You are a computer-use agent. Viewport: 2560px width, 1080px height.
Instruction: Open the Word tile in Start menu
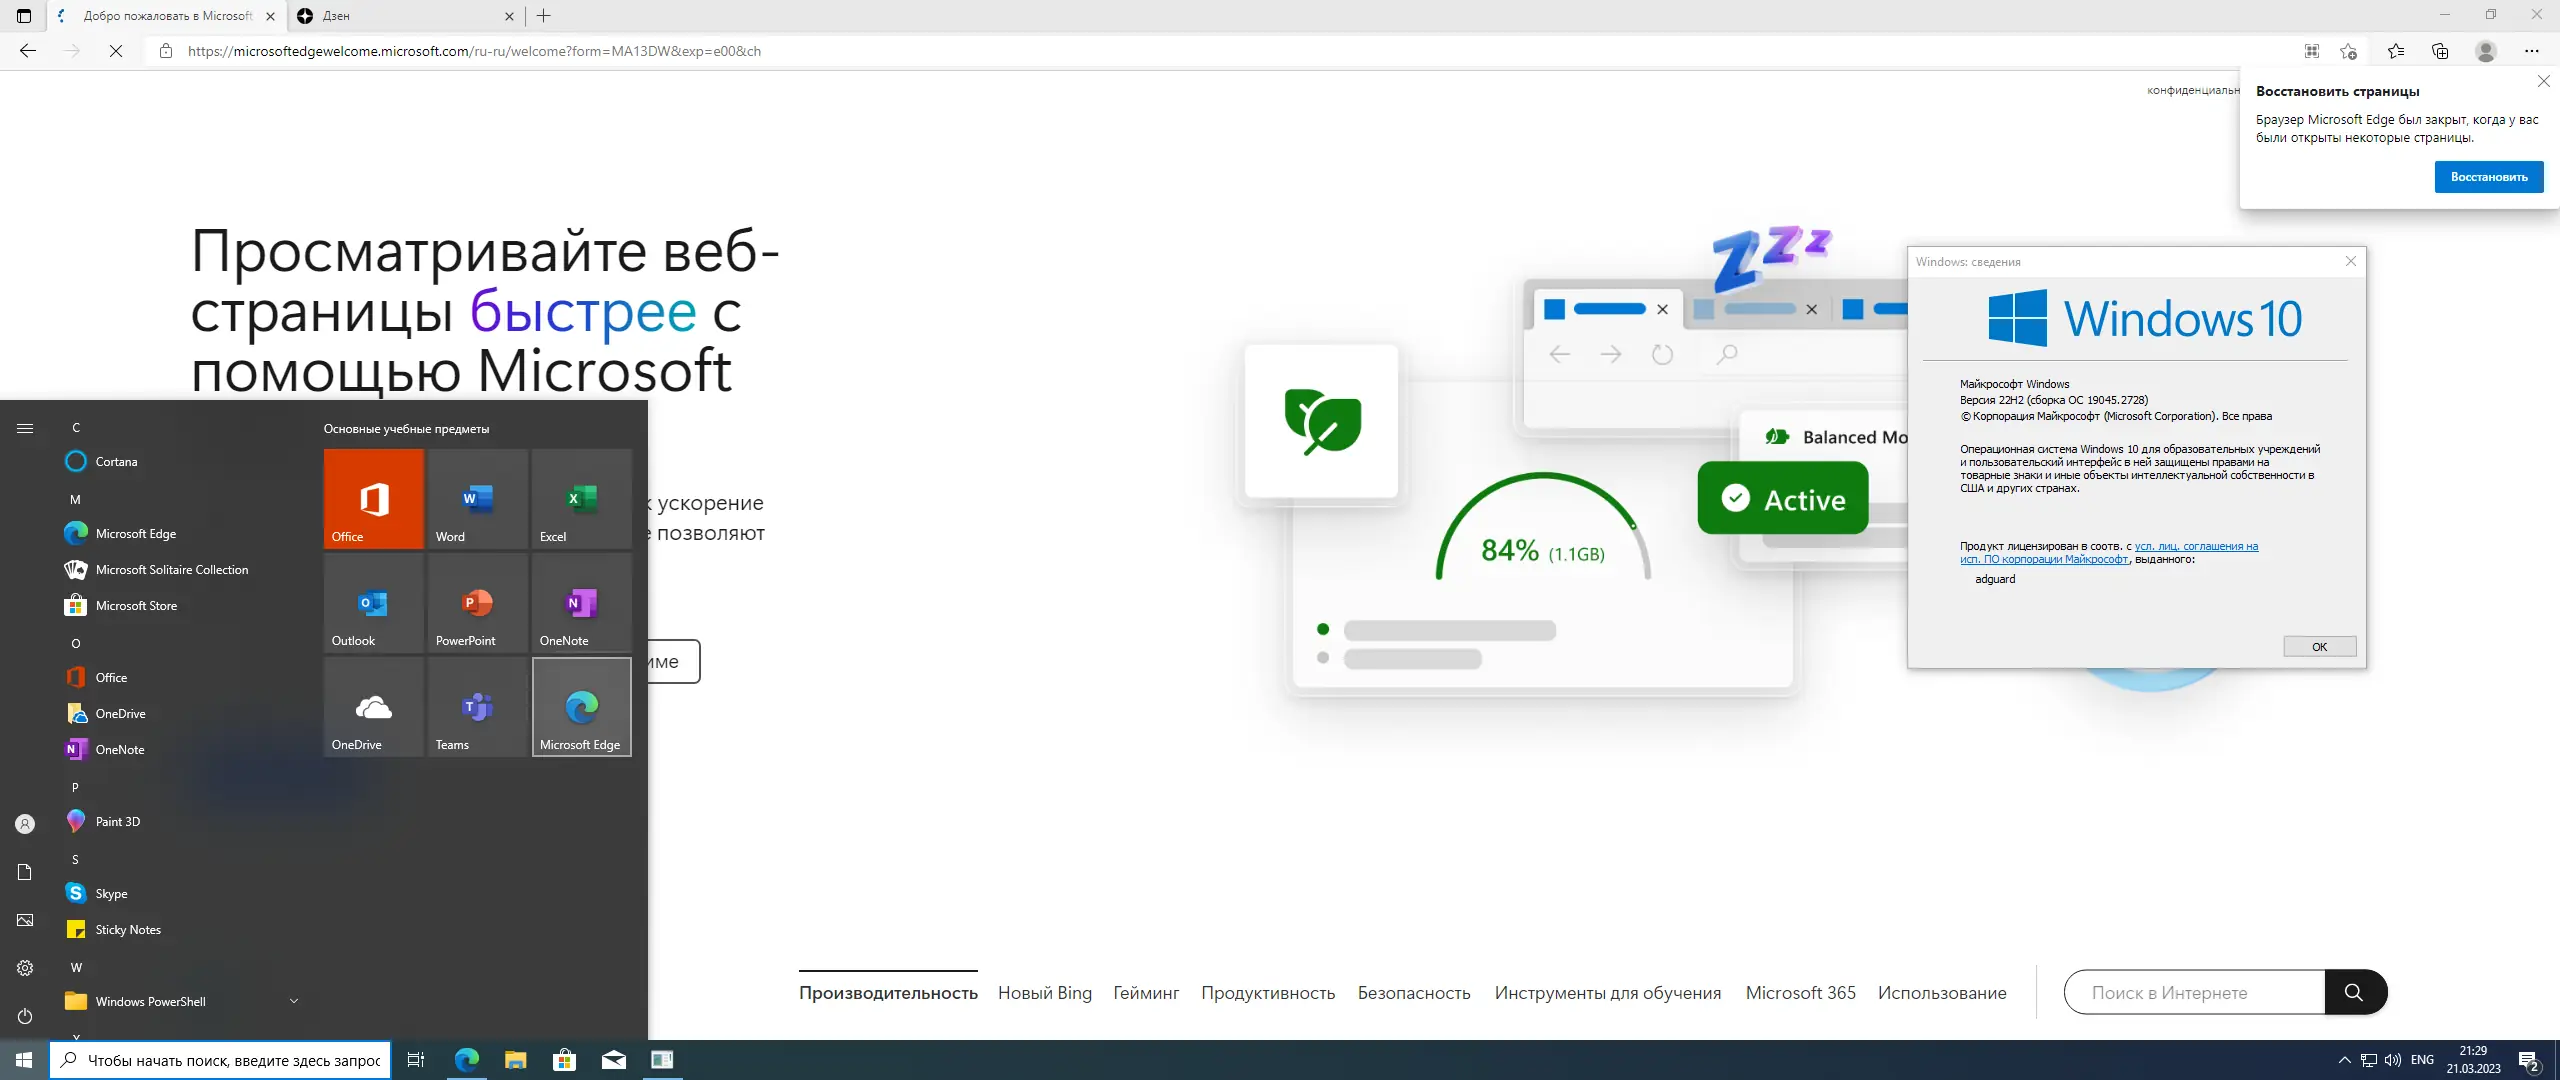(477, 498)
